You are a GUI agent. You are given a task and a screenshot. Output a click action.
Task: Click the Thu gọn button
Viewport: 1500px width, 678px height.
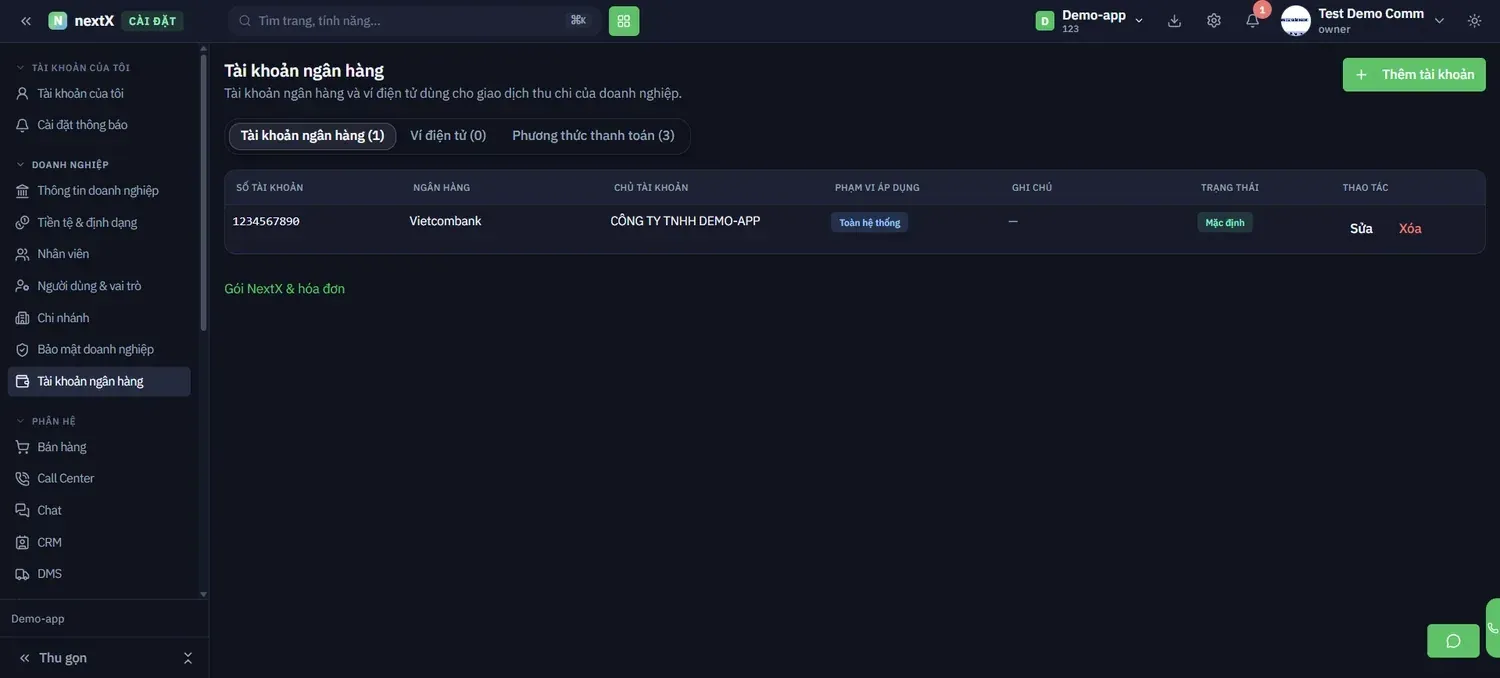click(62, 658)
